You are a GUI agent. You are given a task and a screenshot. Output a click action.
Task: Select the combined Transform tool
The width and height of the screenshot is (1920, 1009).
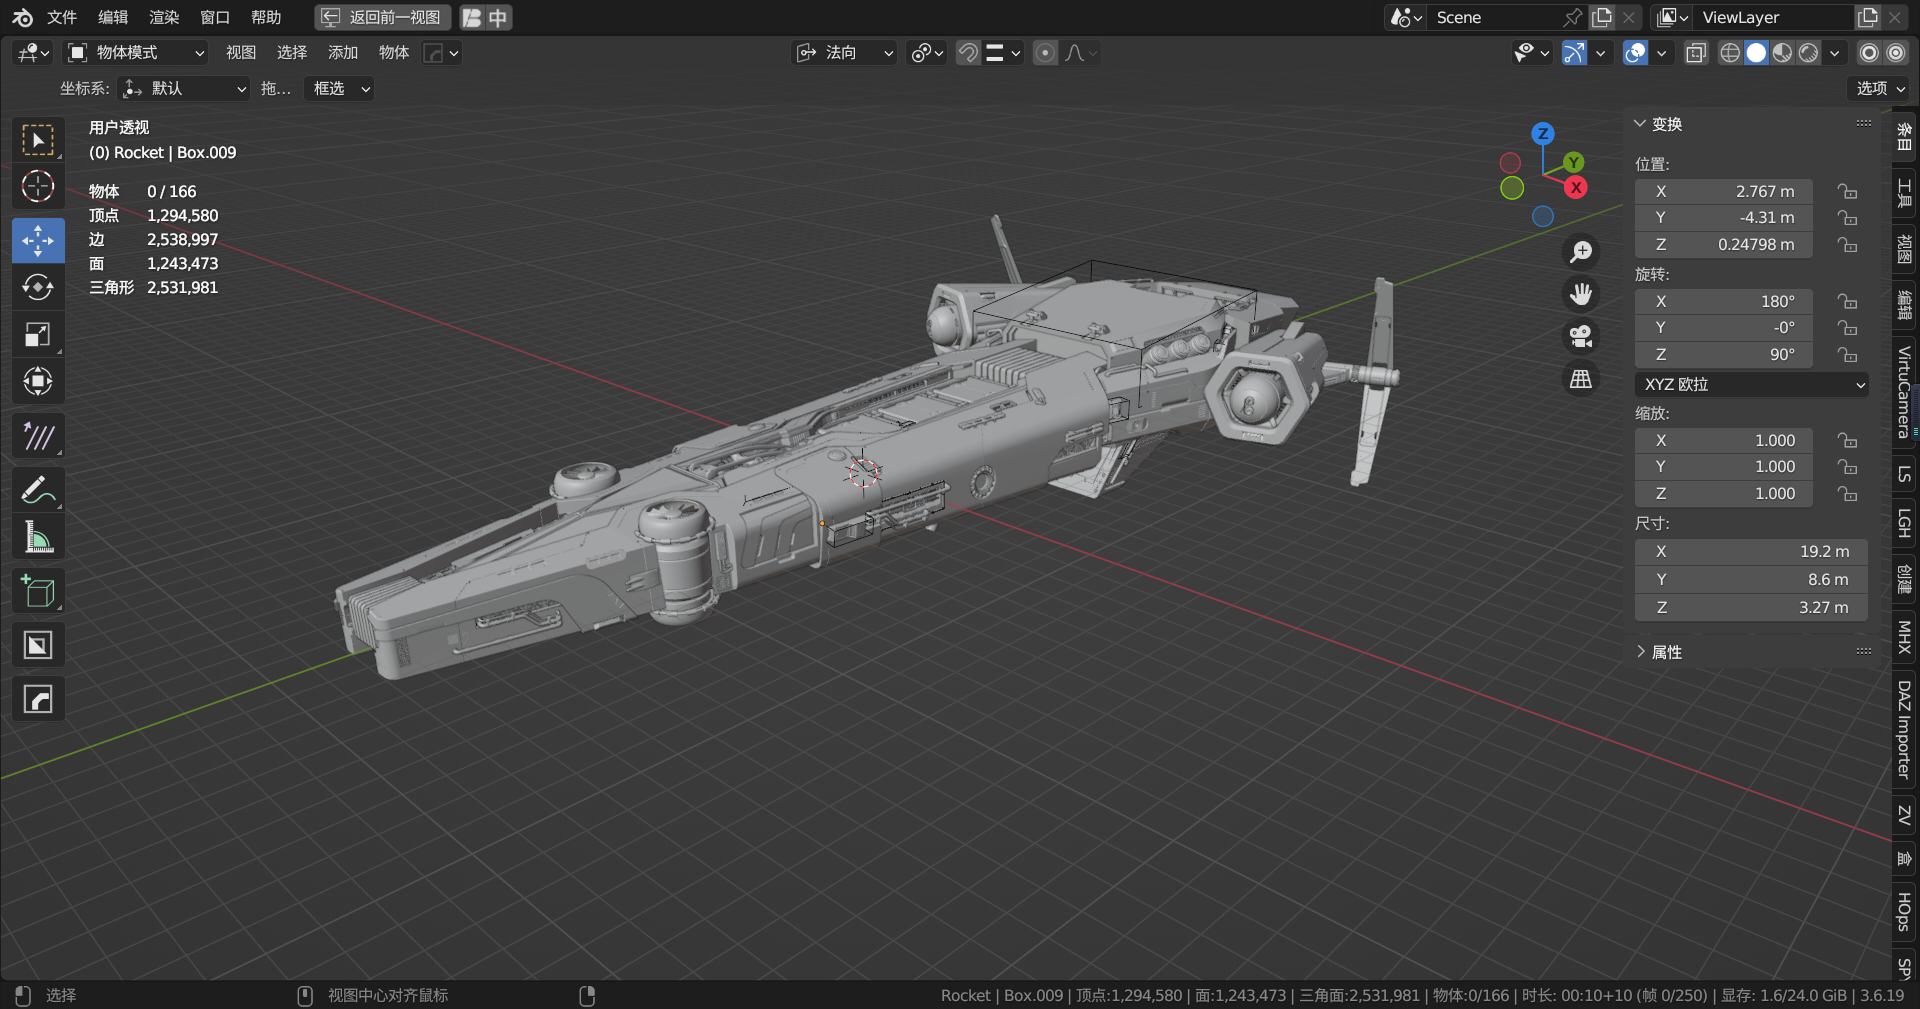coord(38,381)
